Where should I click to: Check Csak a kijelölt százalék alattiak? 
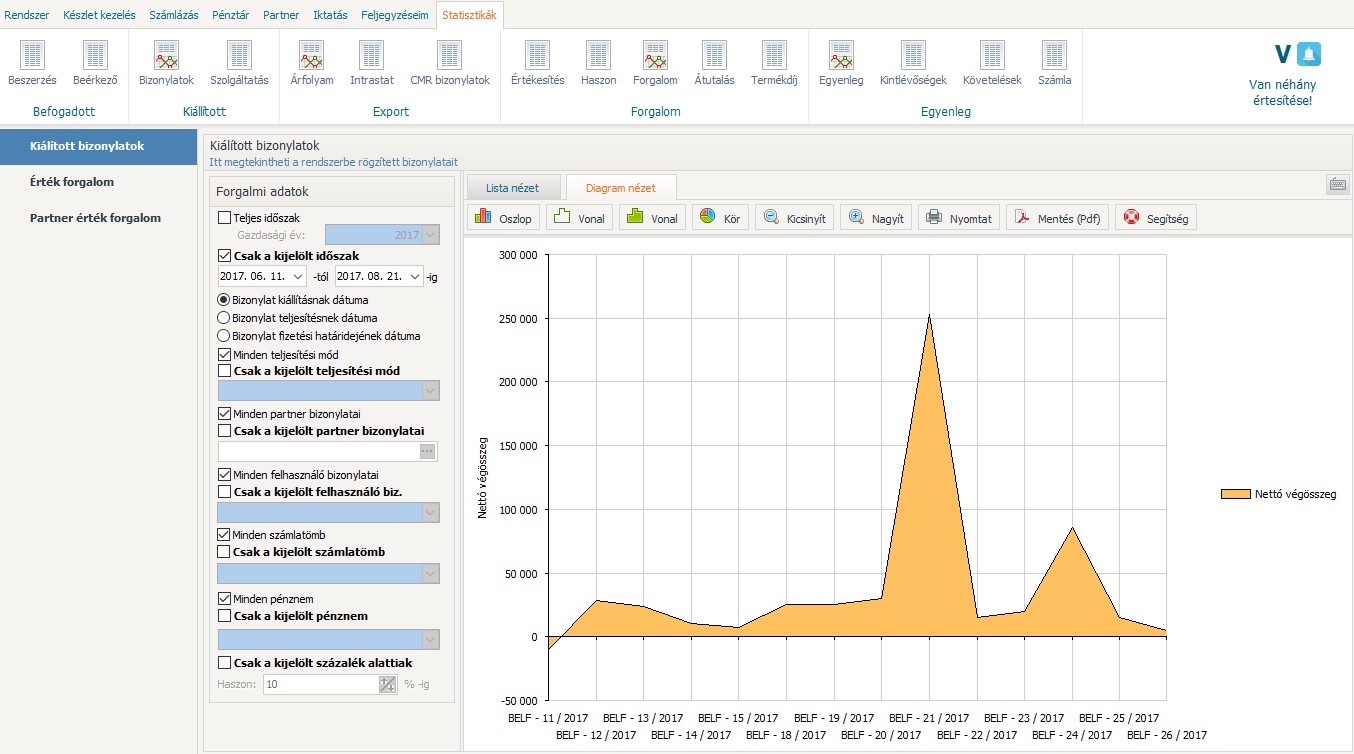point(224,662)
